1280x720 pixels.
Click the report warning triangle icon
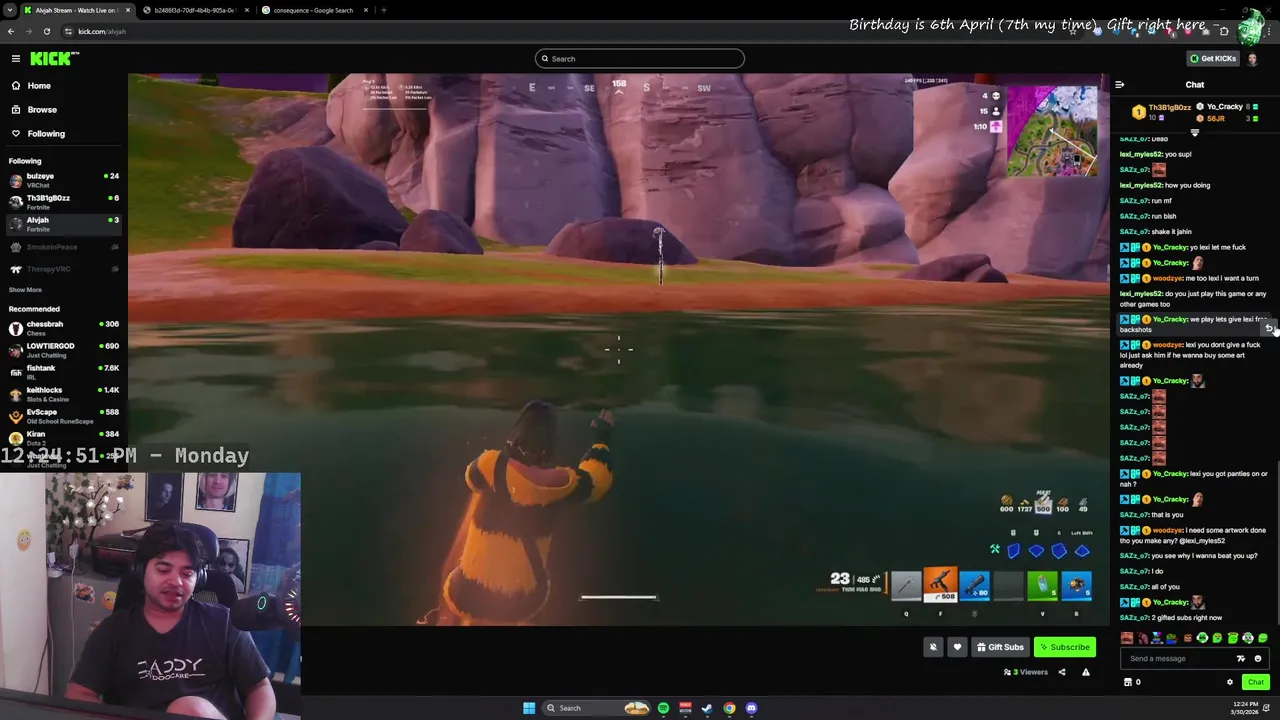coord(1086,672)
